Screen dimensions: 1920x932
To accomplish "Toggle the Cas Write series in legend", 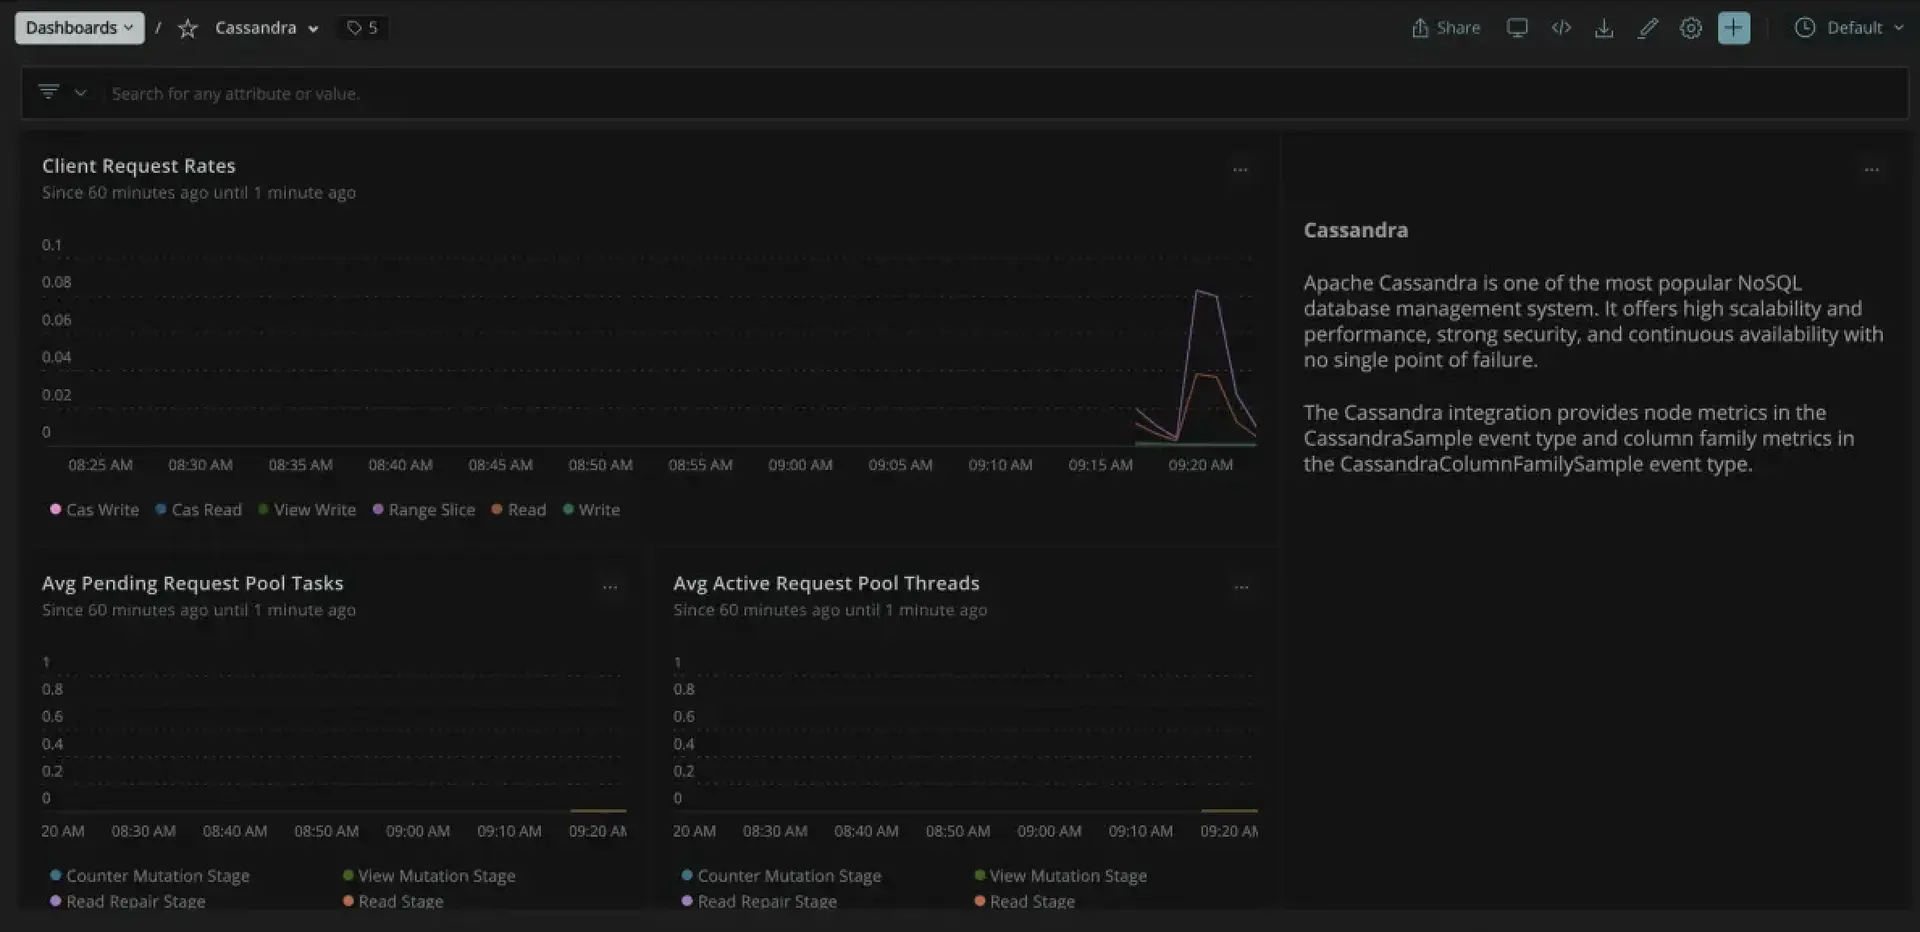I will click(x=95, y=510).
